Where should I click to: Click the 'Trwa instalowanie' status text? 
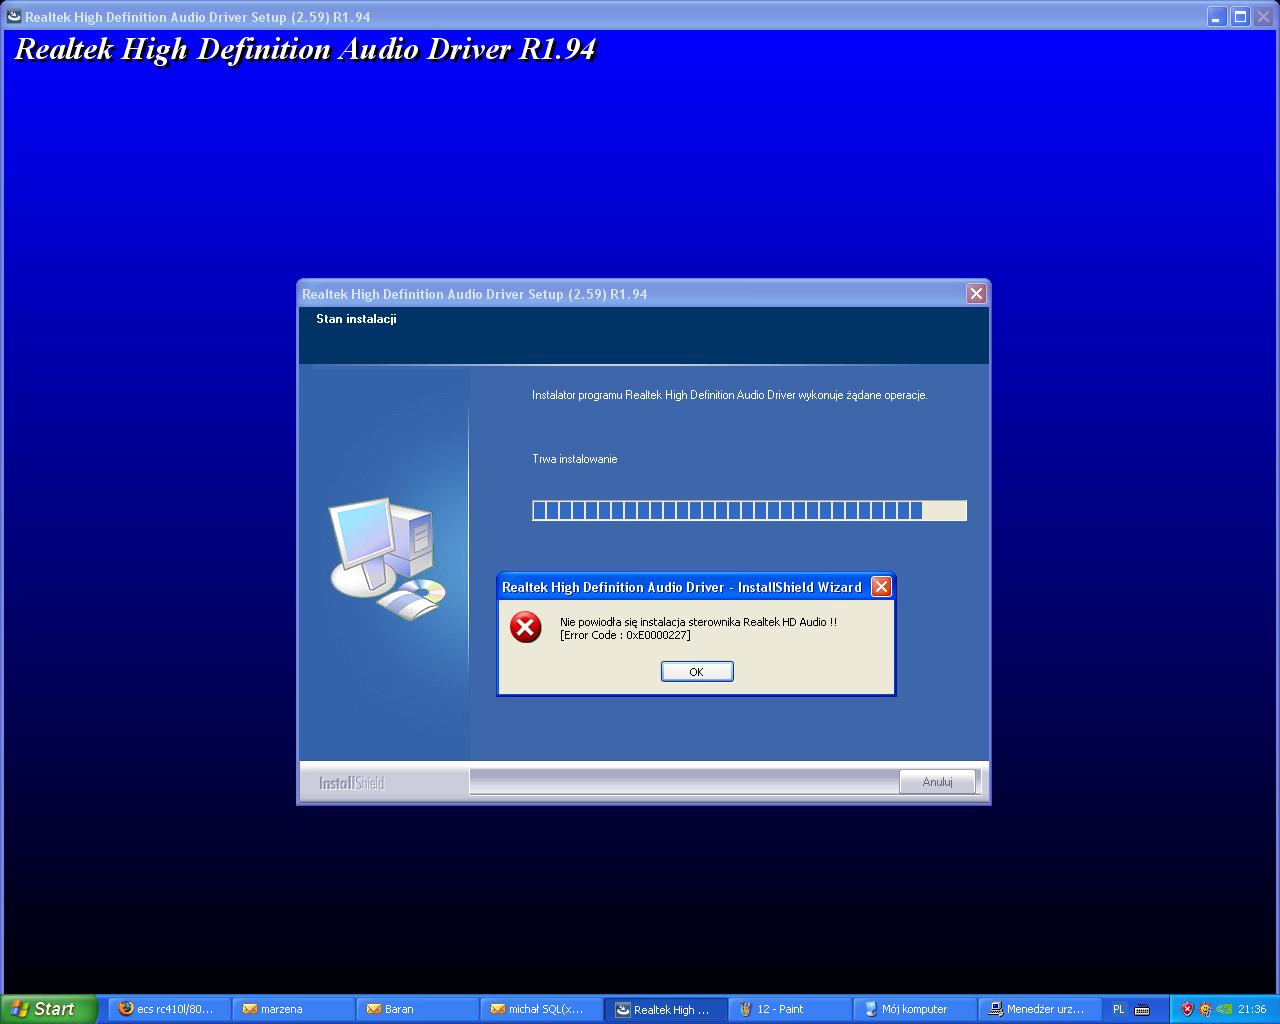575,459
